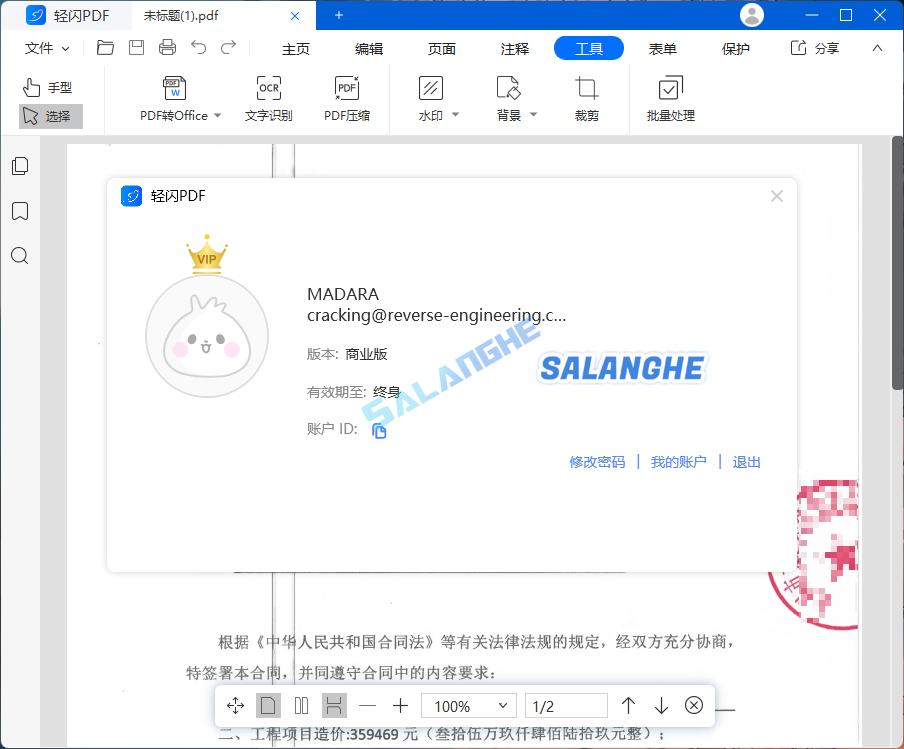Open the Share option

coord(815,48)
